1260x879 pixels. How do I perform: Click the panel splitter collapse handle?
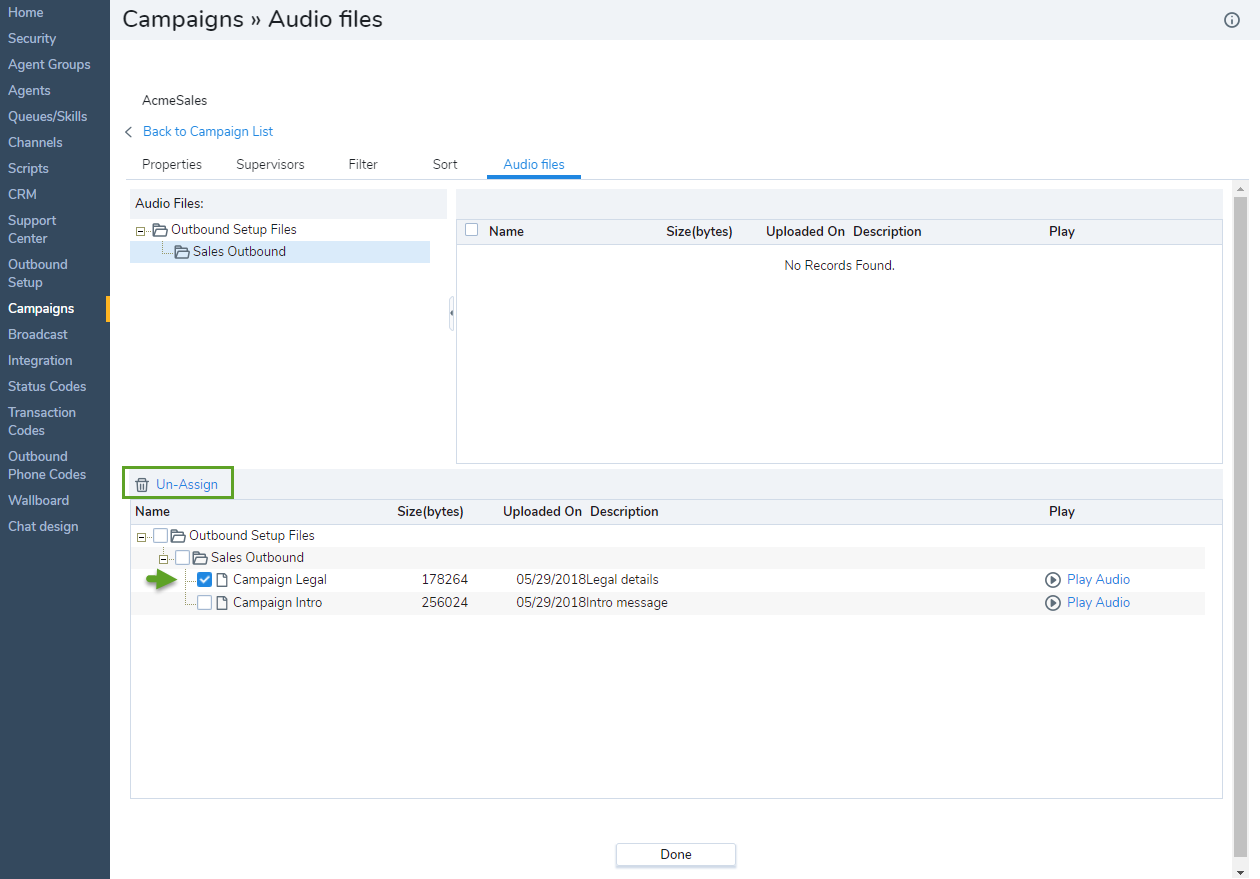point(451,313)
